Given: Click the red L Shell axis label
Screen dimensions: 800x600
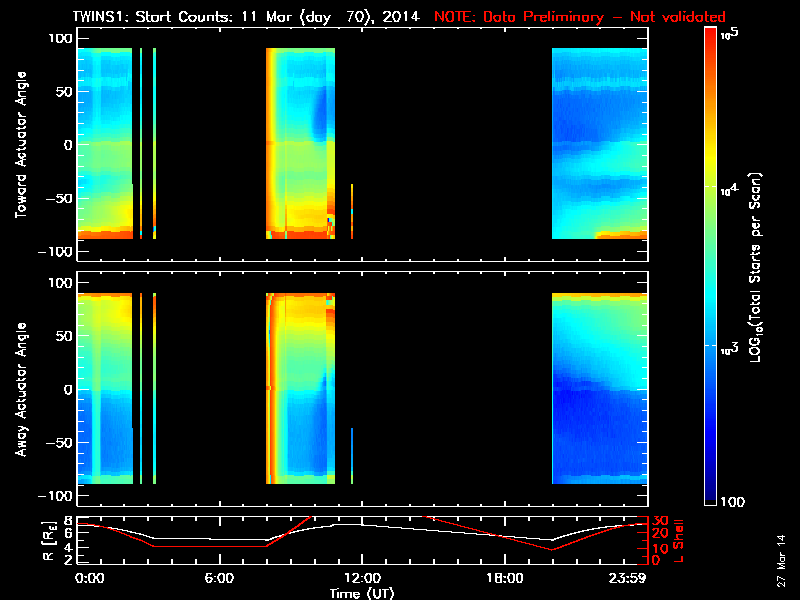Looking at the screenshot, I should click(679, 538).
